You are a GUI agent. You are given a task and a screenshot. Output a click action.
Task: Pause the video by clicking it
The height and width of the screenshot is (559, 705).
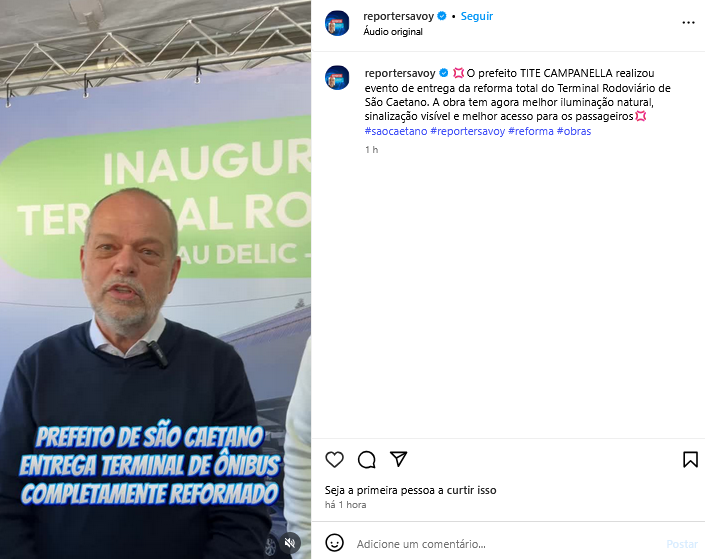155,279
